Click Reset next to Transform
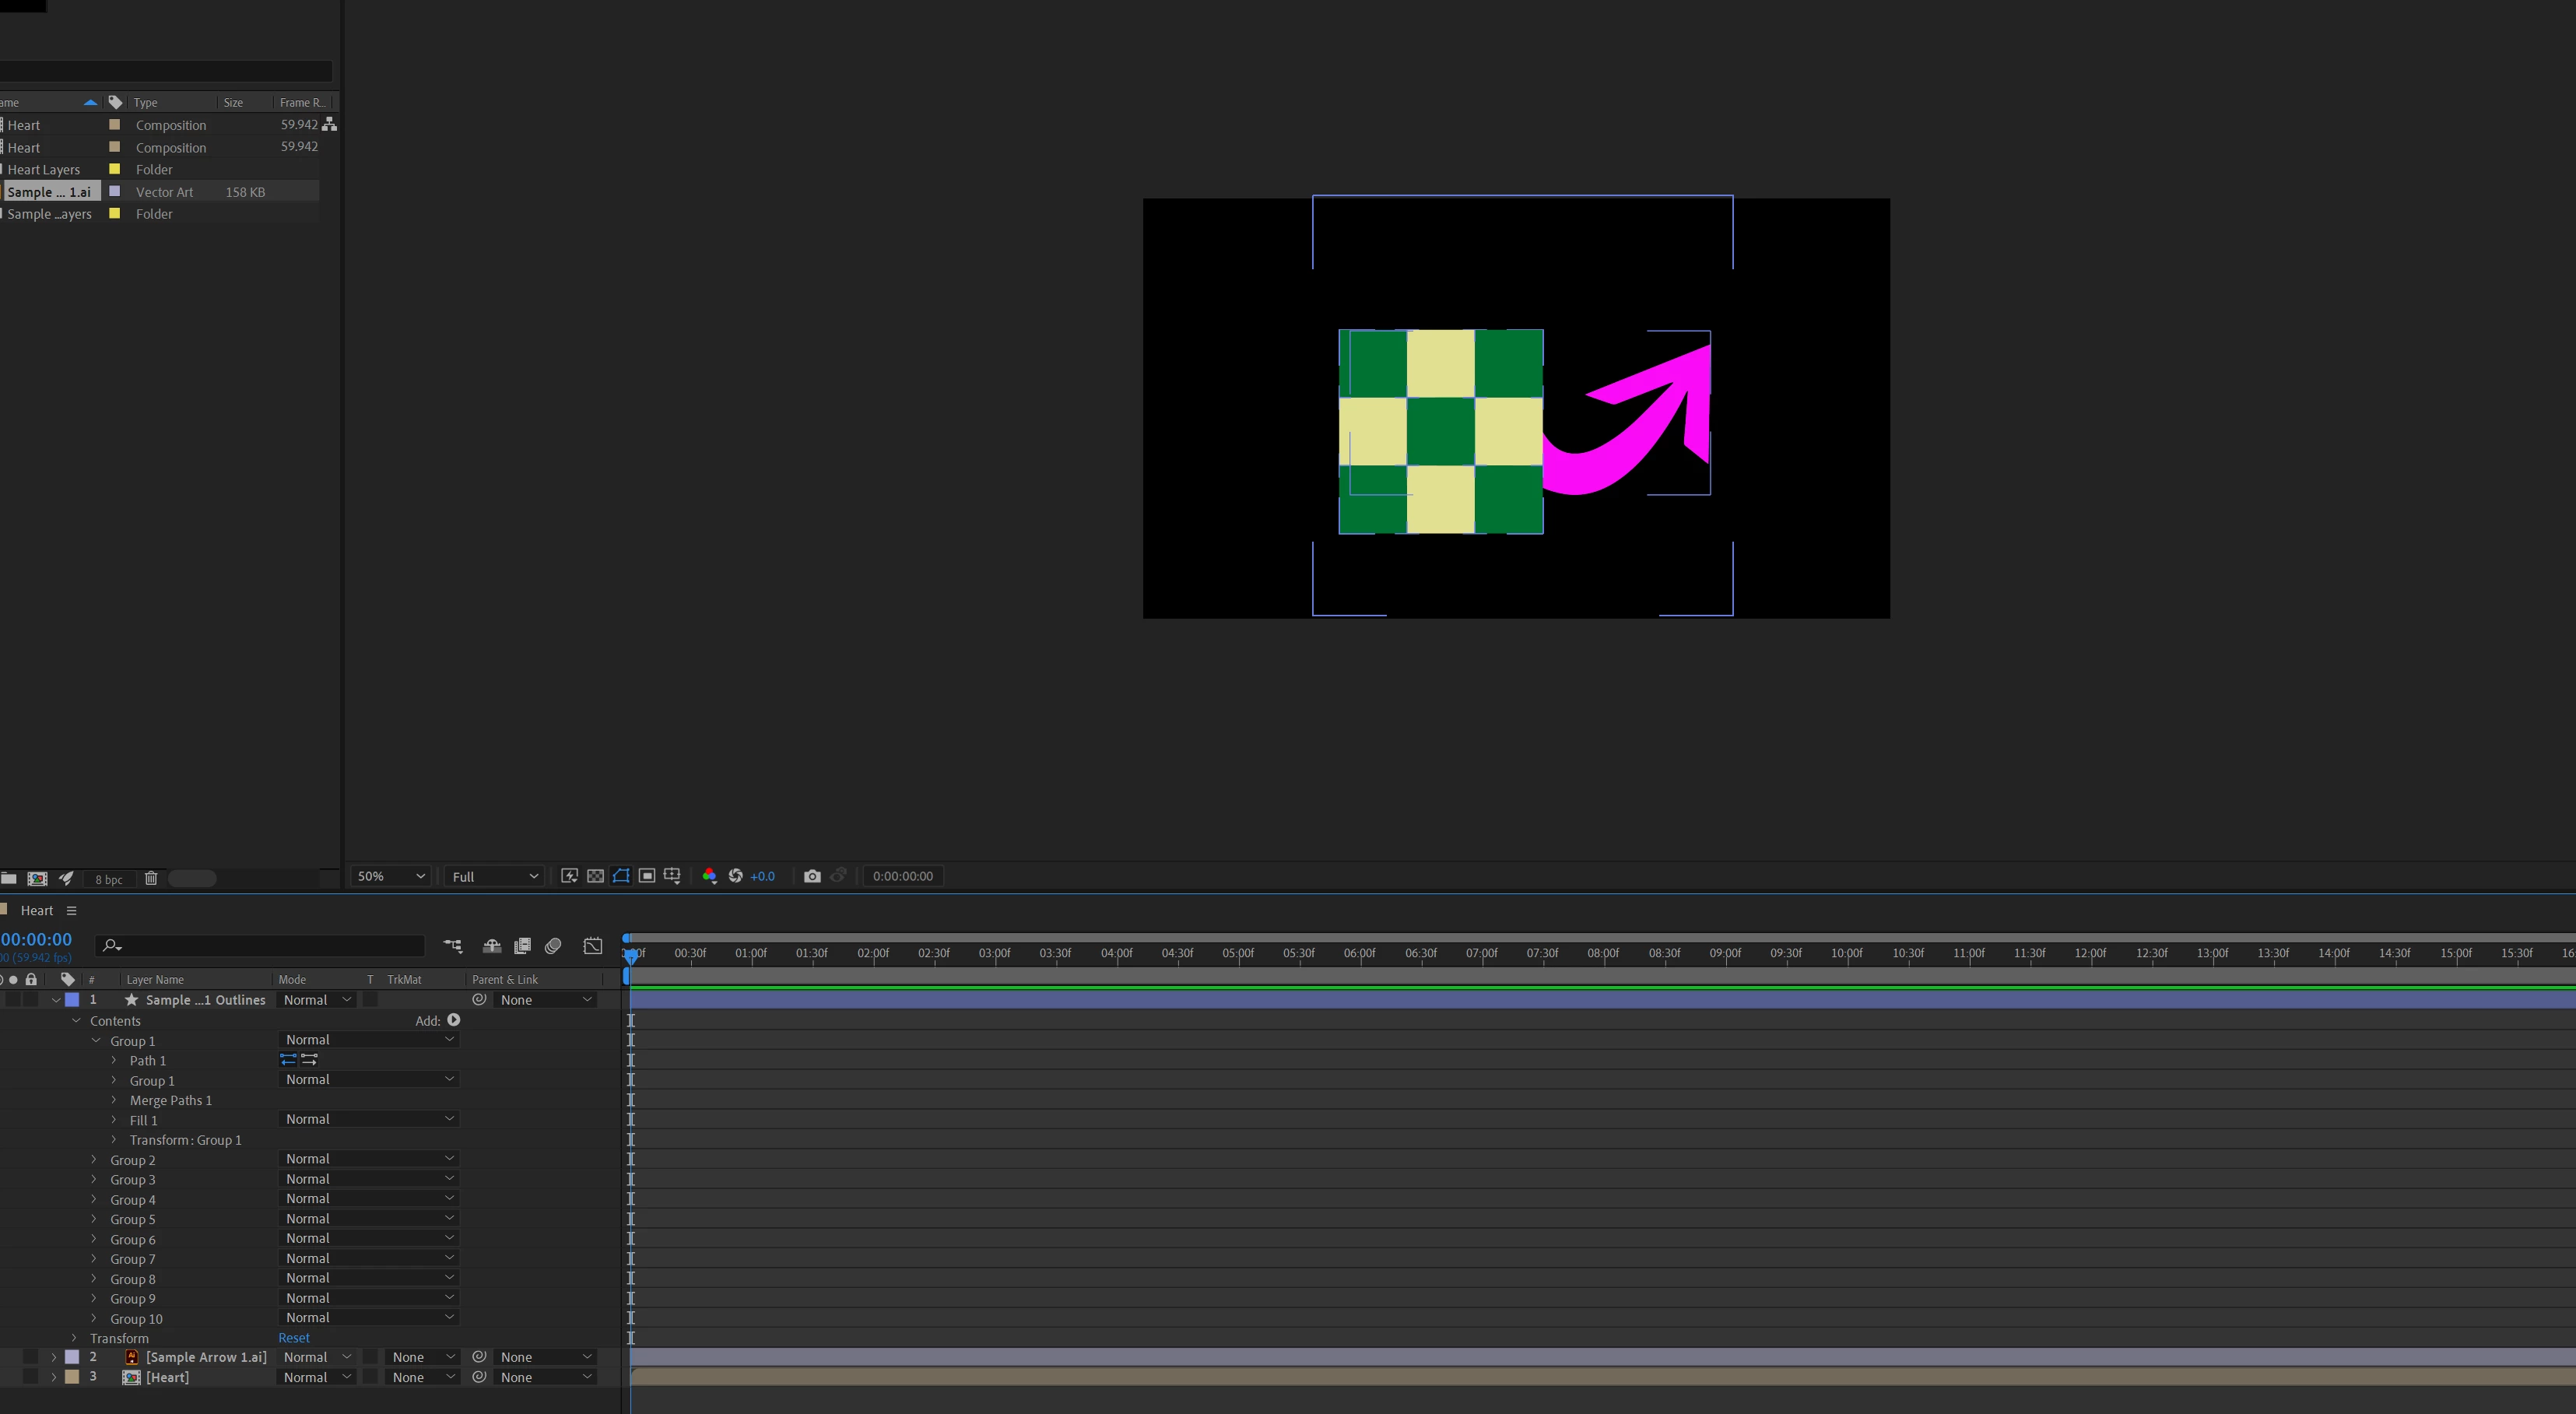Viewport: 2576px width, 1414px height. point(294,1338)
